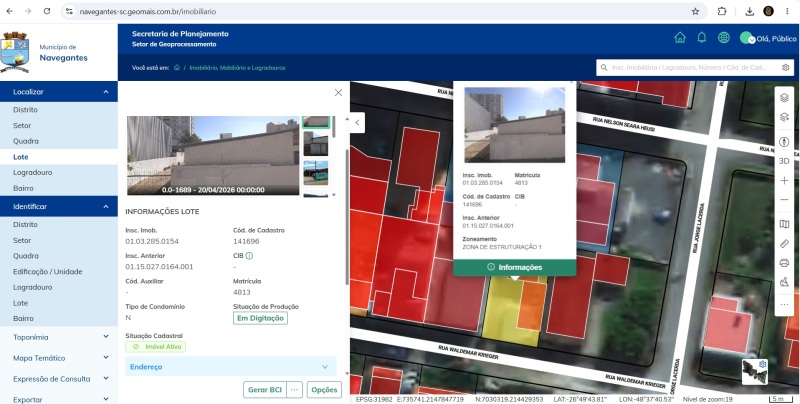
Task: Open the folded map icon tool
Action: 784,224
